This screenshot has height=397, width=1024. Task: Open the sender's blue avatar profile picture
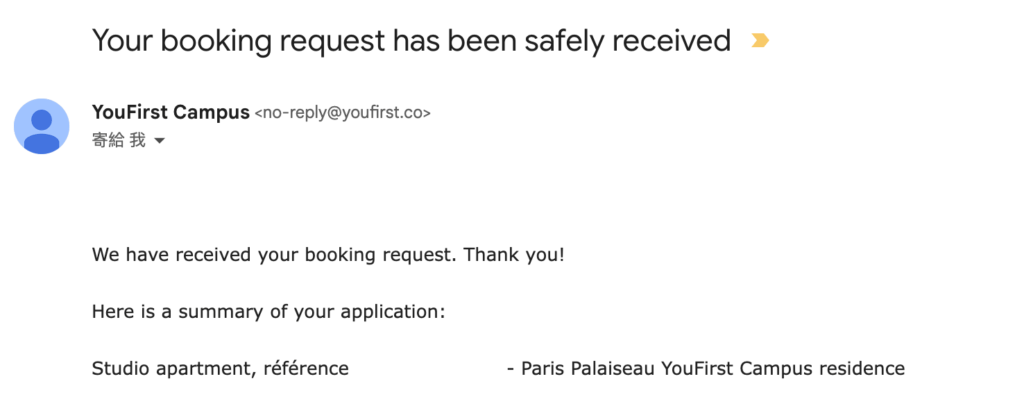[42, 127]
